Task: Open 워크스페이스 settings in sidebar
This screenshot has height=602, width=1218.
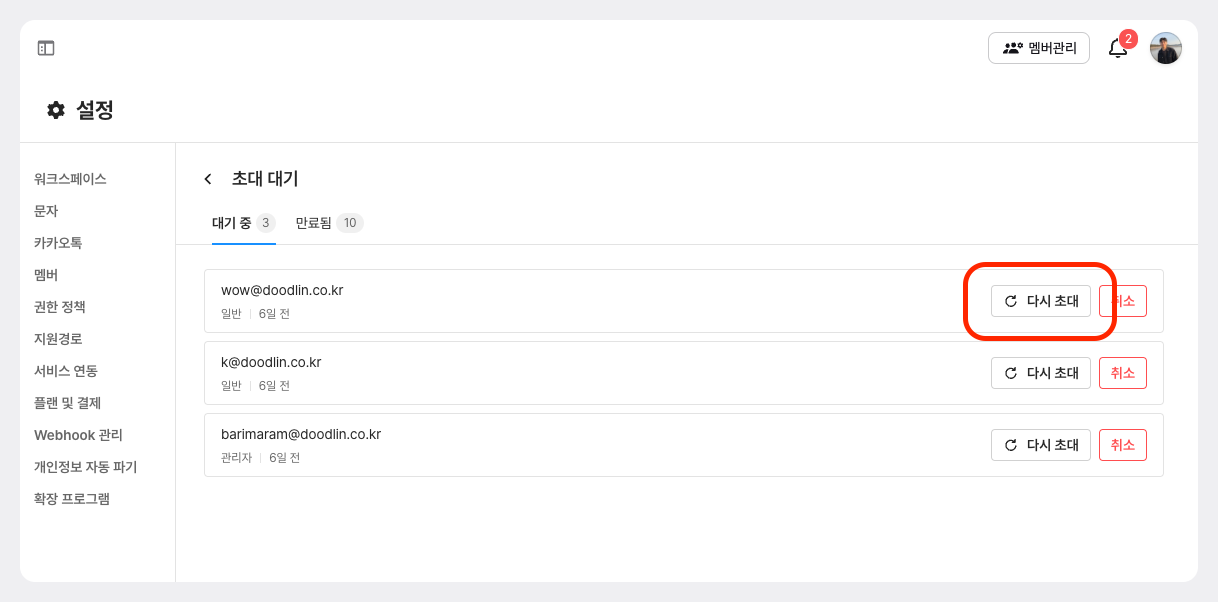Action: [x=70, y=179]
